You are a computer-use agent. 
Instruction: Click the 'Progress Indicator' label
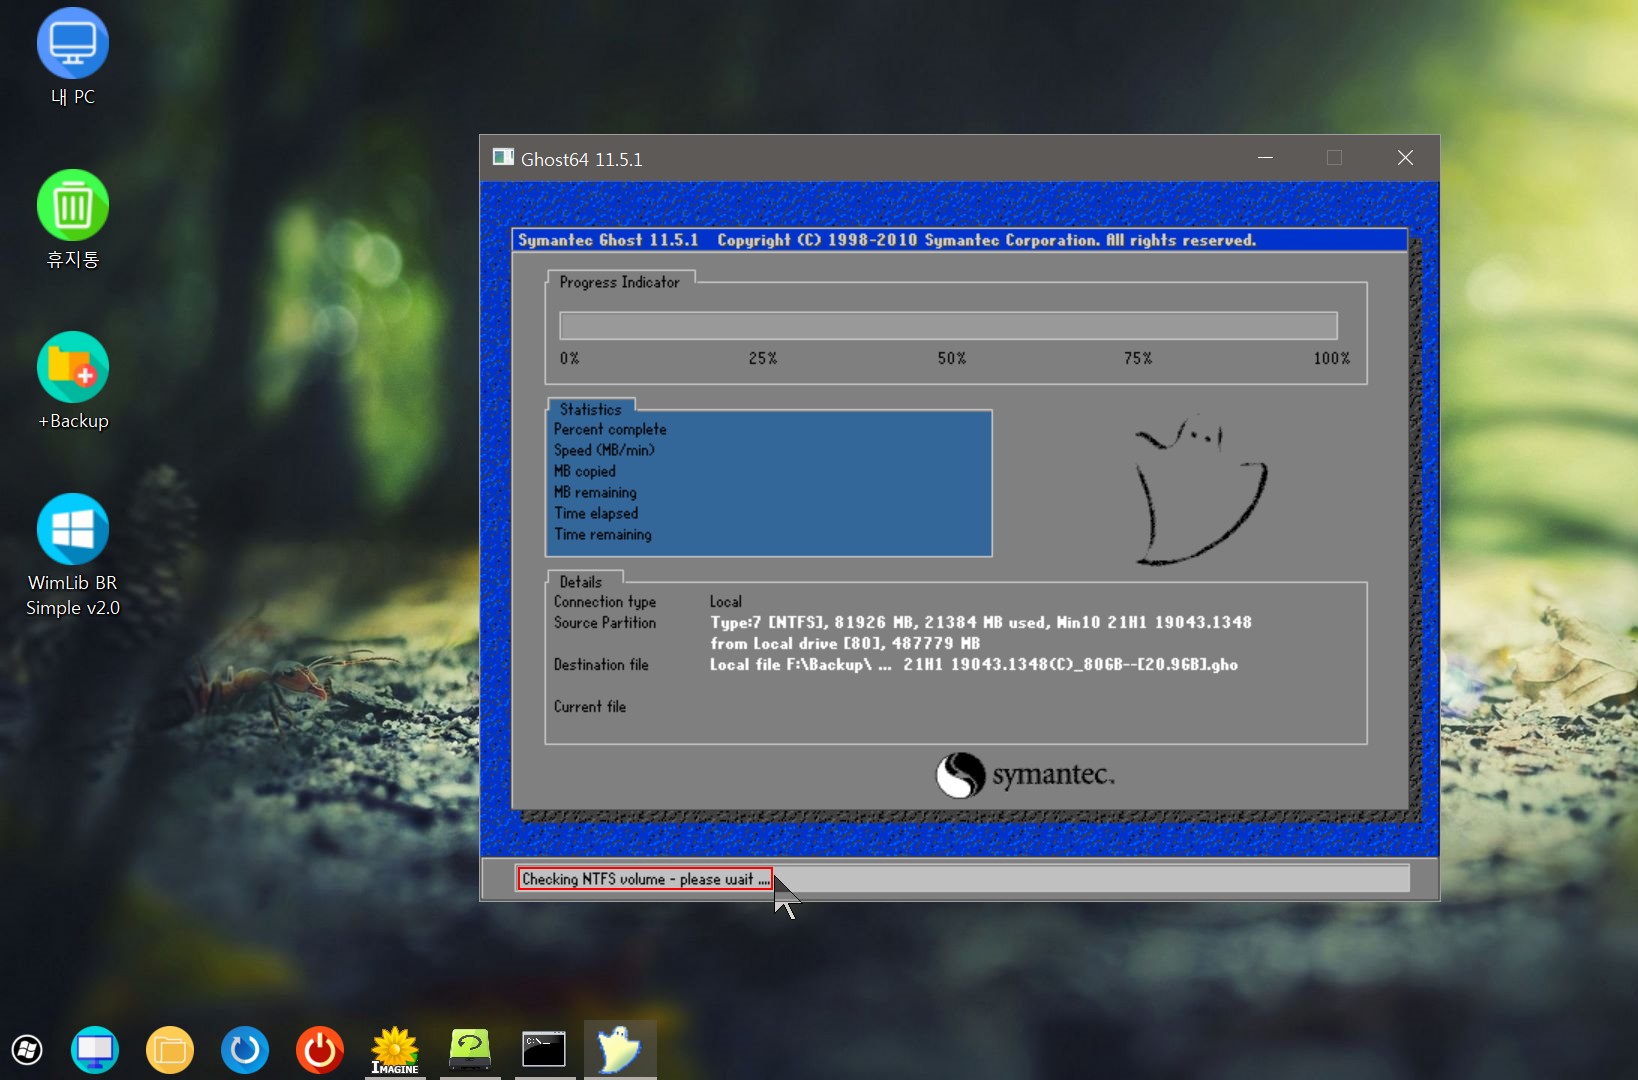[620, 282]
